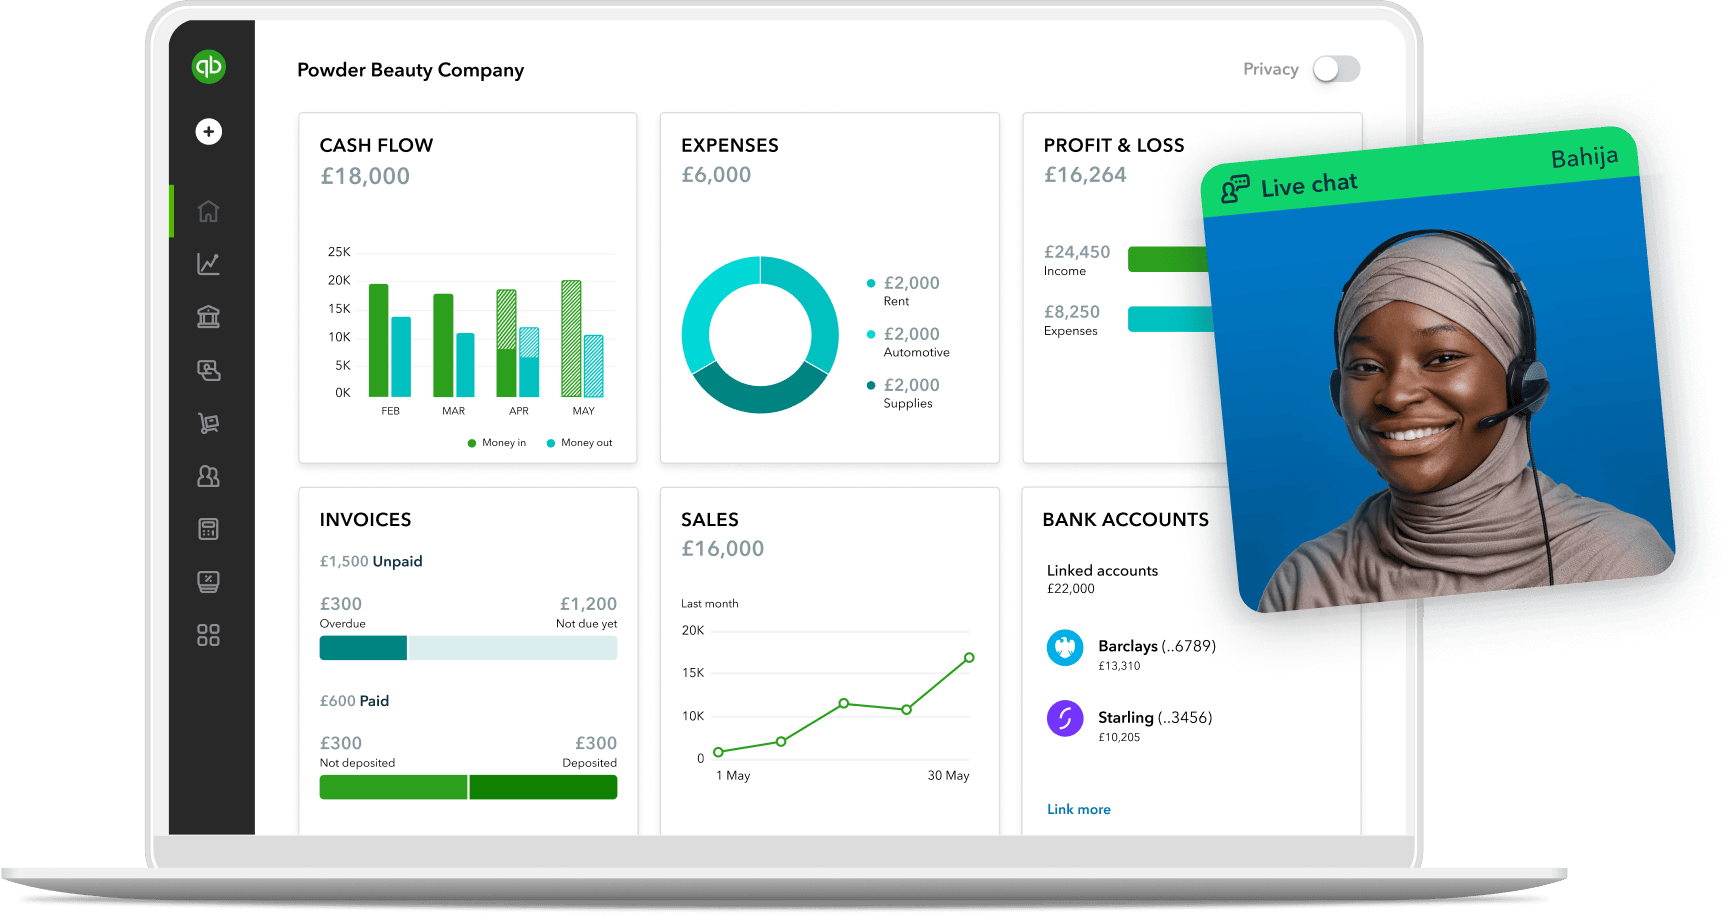Open the shopping cart expenses icon in sidebar
This screenshot has width=1735, height=914.
208,423
